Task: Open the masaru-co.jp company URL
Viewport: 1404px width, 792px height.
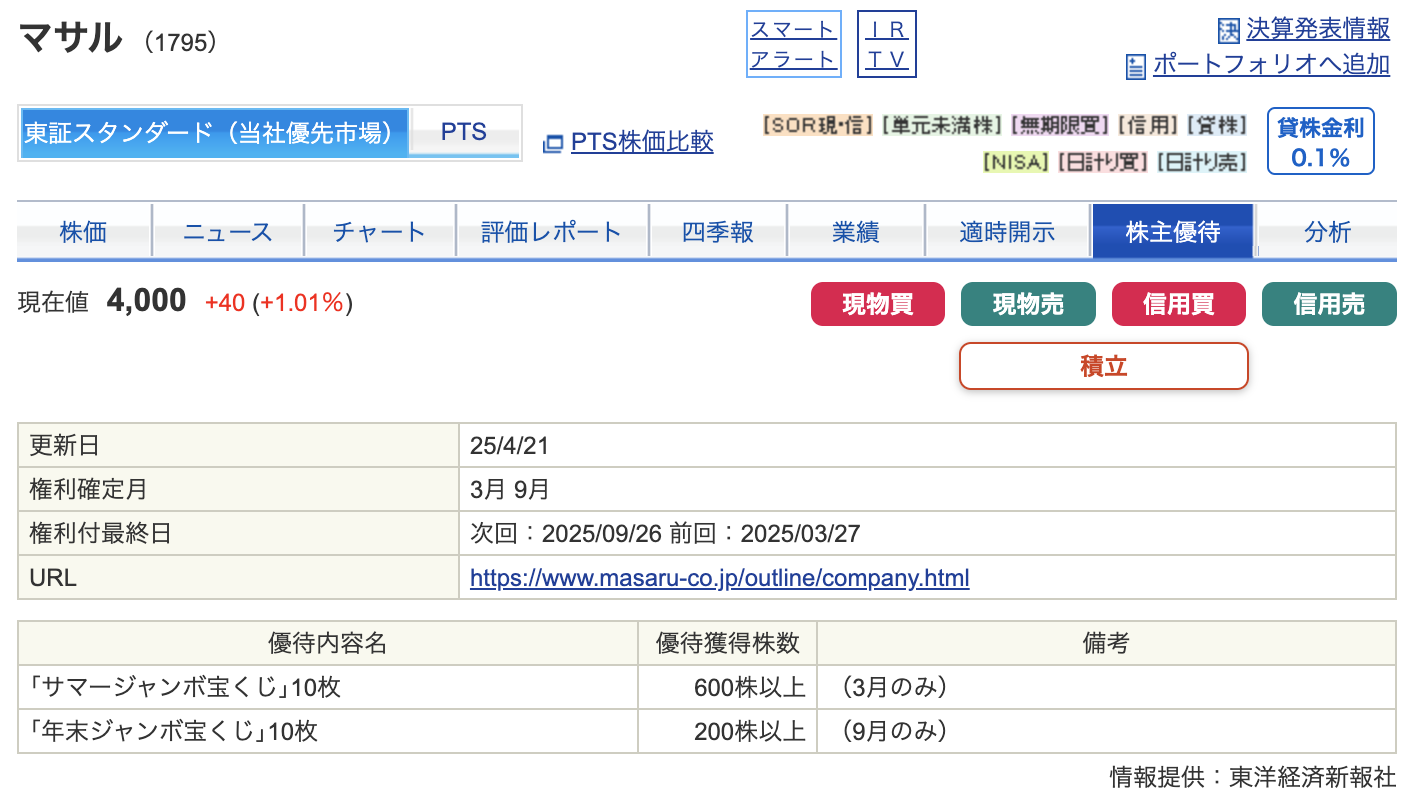Action: (719, 578)
